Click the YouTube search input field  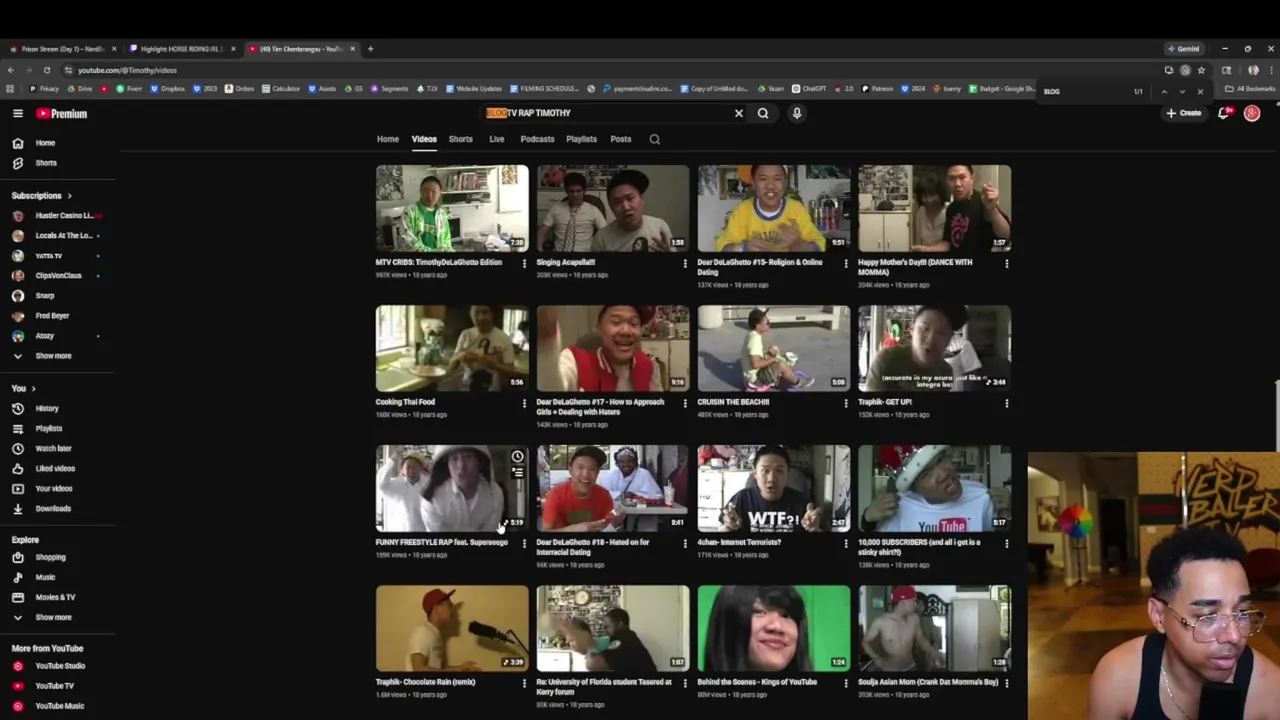[608, 113]
